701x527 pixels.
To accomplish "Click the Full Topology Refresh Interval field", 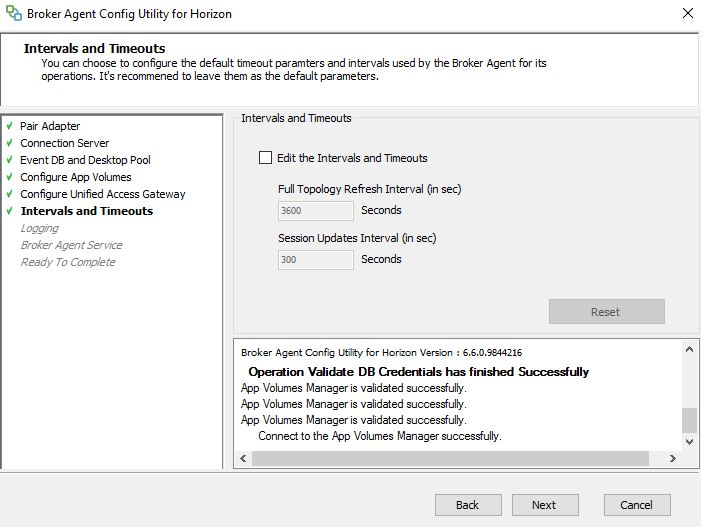I will 316,211.
